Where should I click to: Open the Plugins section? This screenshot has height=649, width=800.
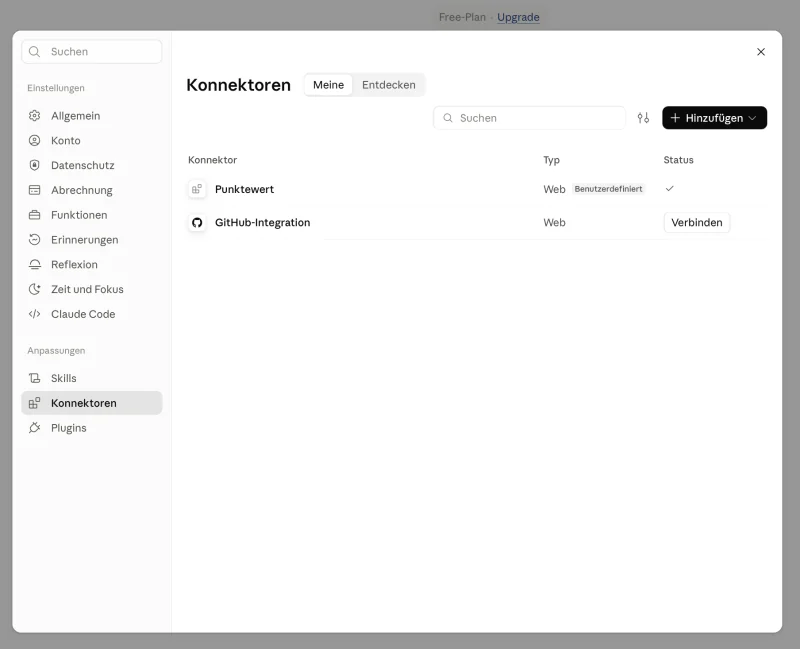click(x=92, y=428)
